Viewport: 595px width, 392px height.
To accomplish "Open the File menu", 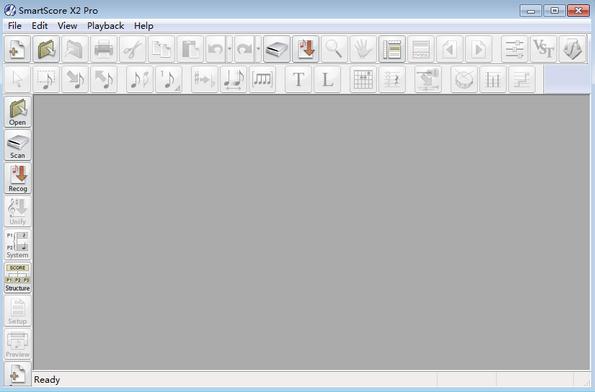I will pos(14,26).
